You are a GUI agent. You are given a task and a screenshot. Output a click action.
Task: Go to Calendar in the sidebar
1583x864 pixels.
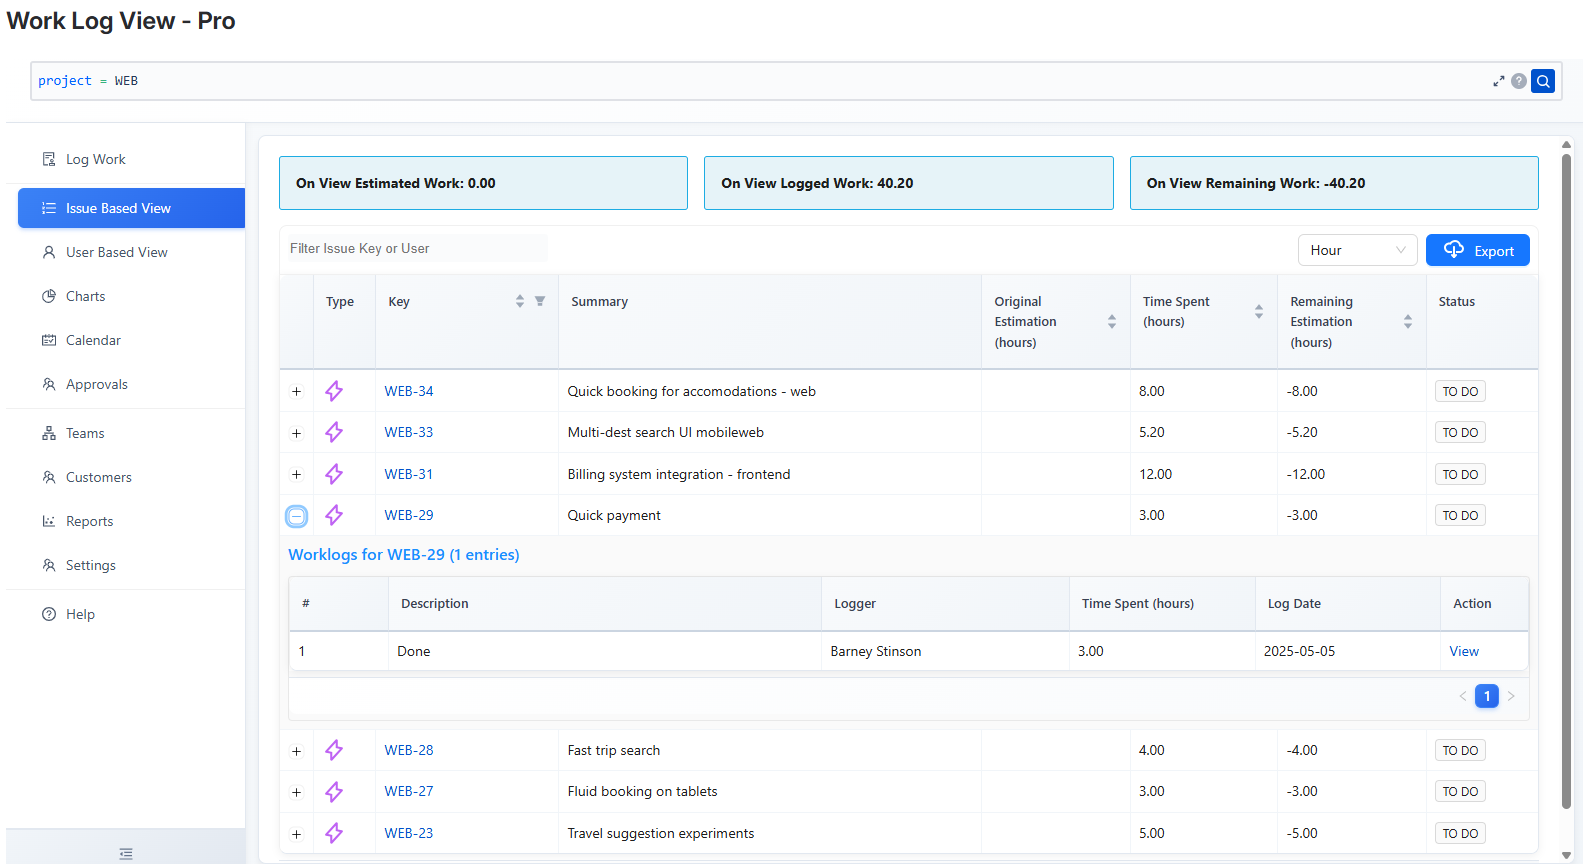pos(93,340)
